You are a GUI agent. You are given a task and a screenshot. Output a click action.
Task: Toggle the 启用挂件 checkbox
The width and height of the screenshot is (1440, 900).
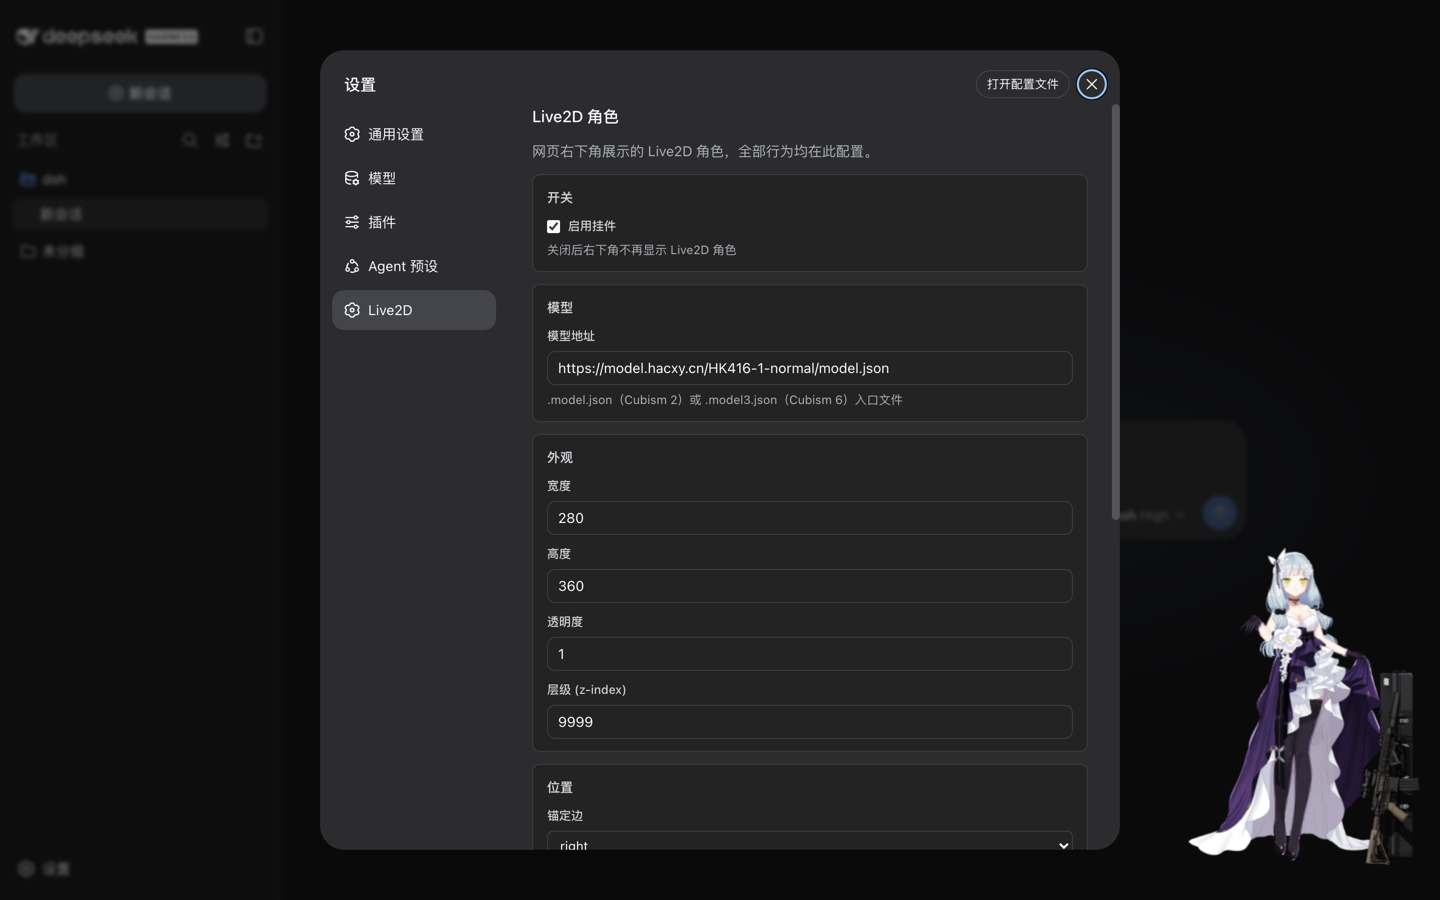click(x=553, y=226)
